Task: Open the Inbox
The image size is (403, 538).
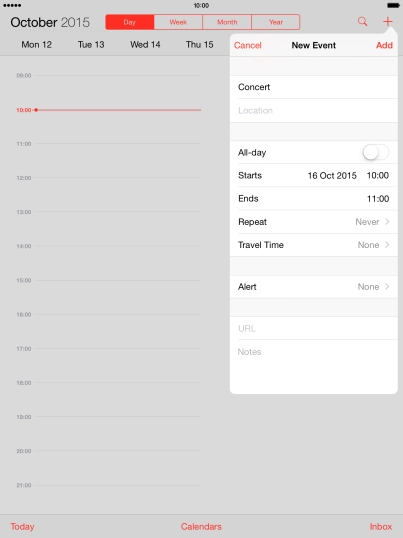Action: (381, 527)
